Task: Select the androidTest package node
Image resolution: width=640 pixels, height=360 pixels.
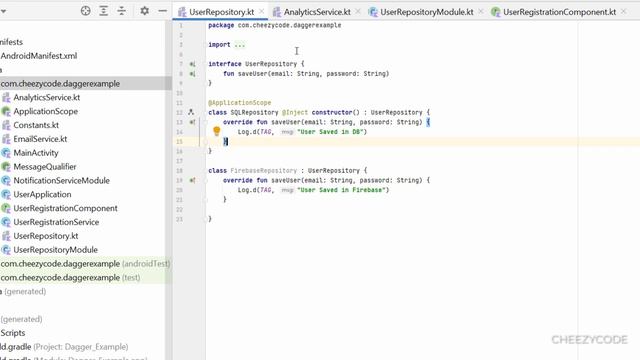Action: (x=85, y=264)
